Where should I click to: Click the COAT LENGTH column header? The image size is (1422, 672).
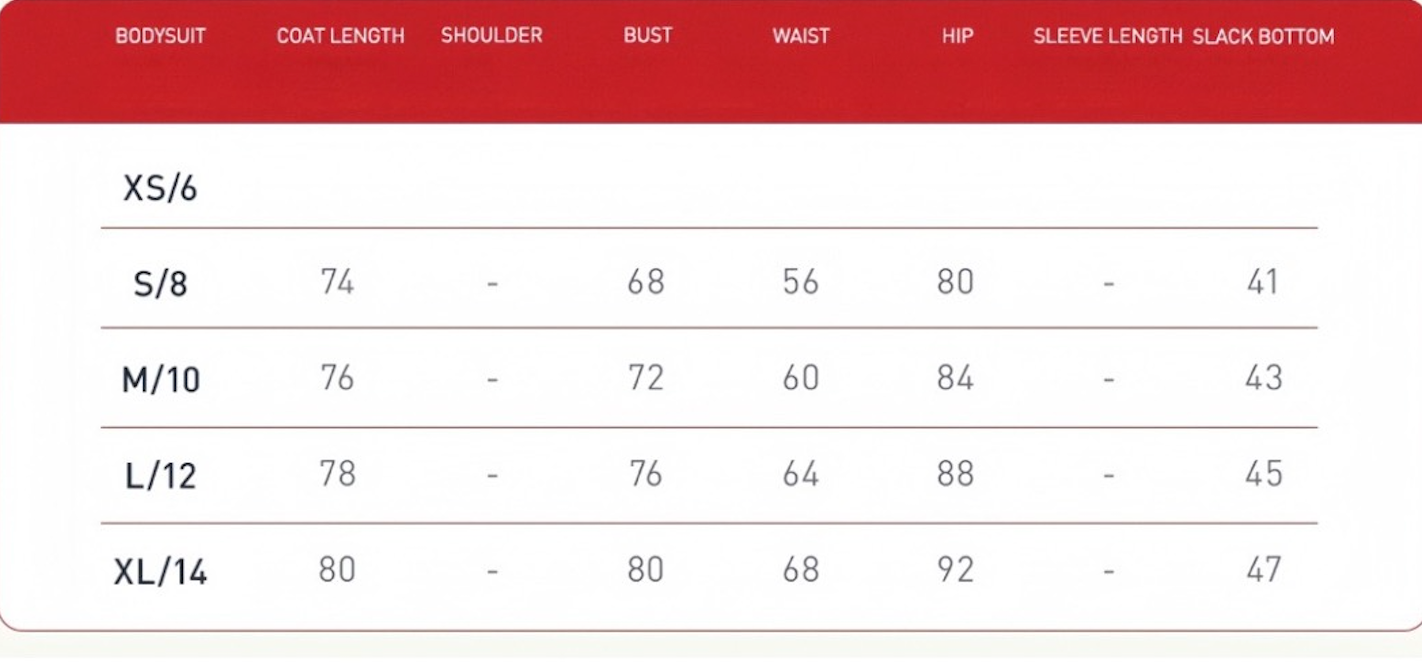pyautogui.click(x=341, y=36)
